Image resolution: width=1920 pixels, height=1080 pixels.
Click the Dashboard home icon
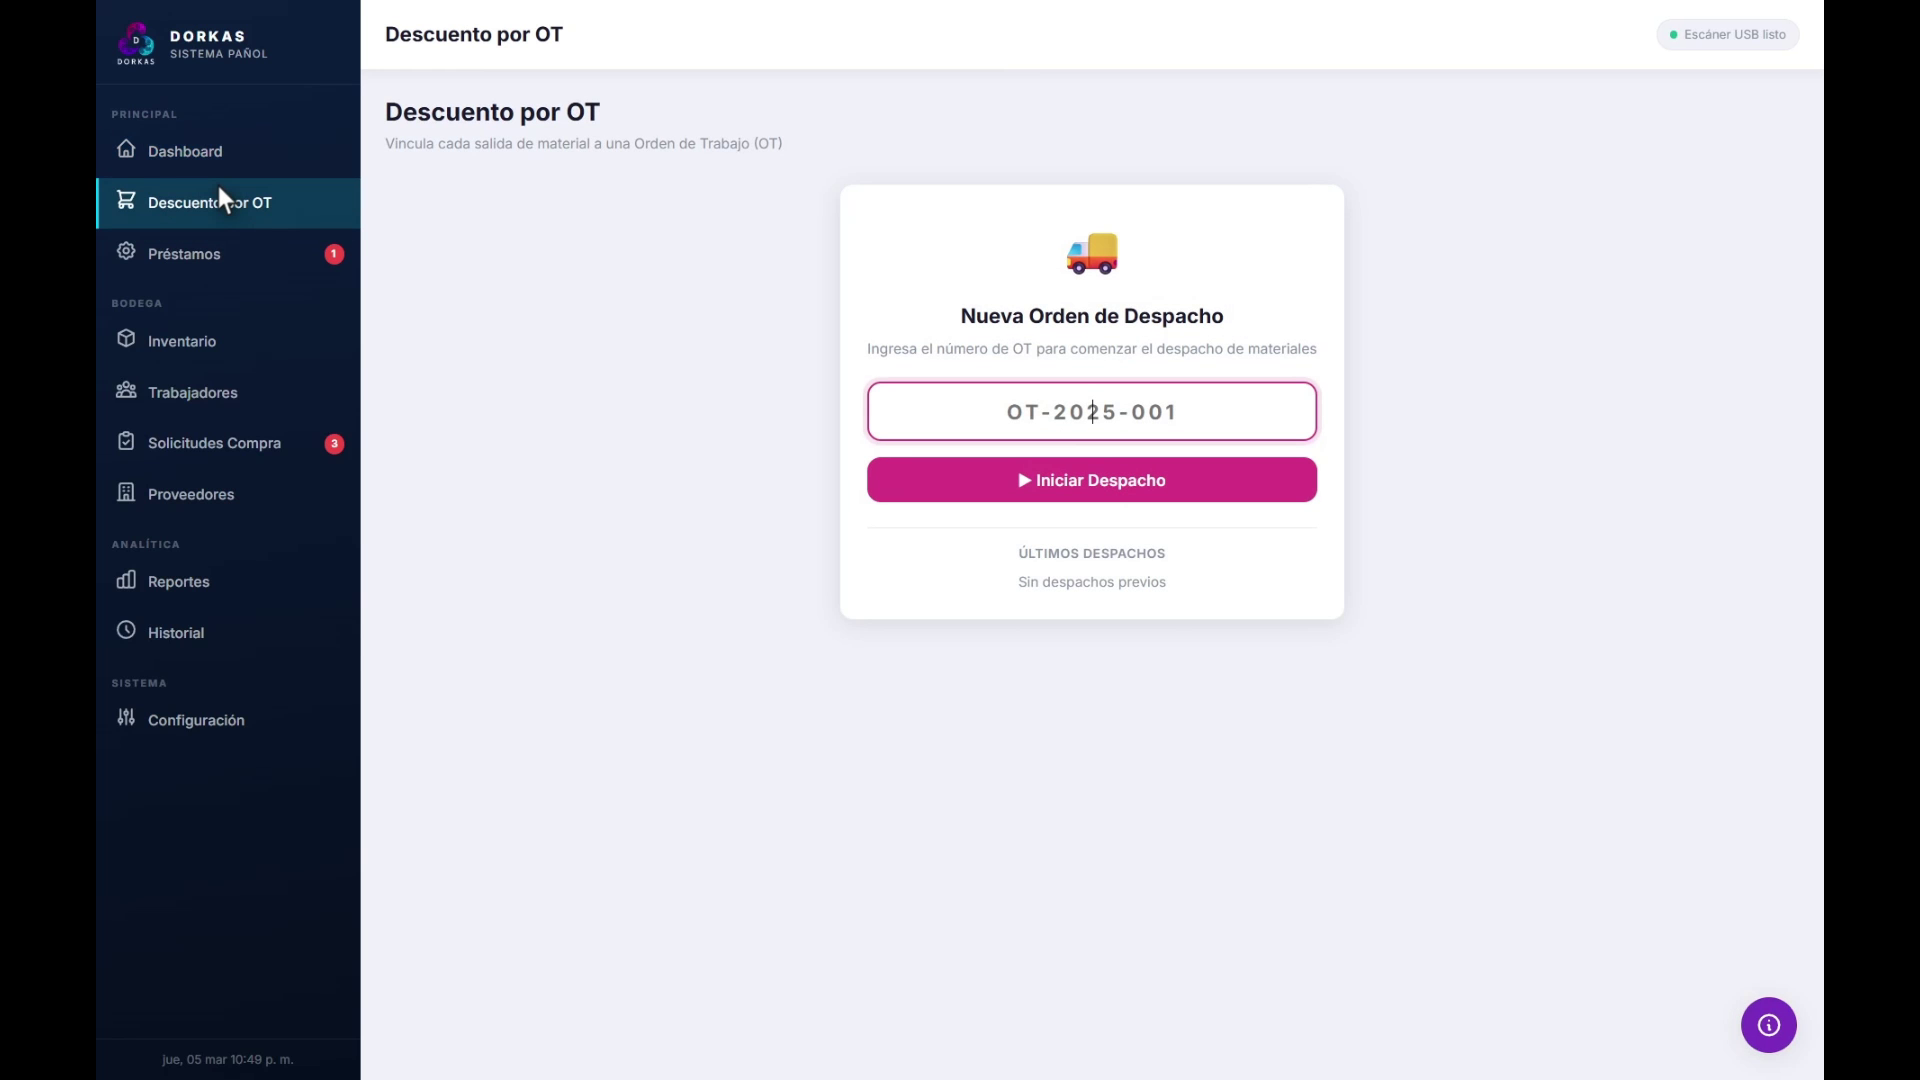(x=126, y=149)
